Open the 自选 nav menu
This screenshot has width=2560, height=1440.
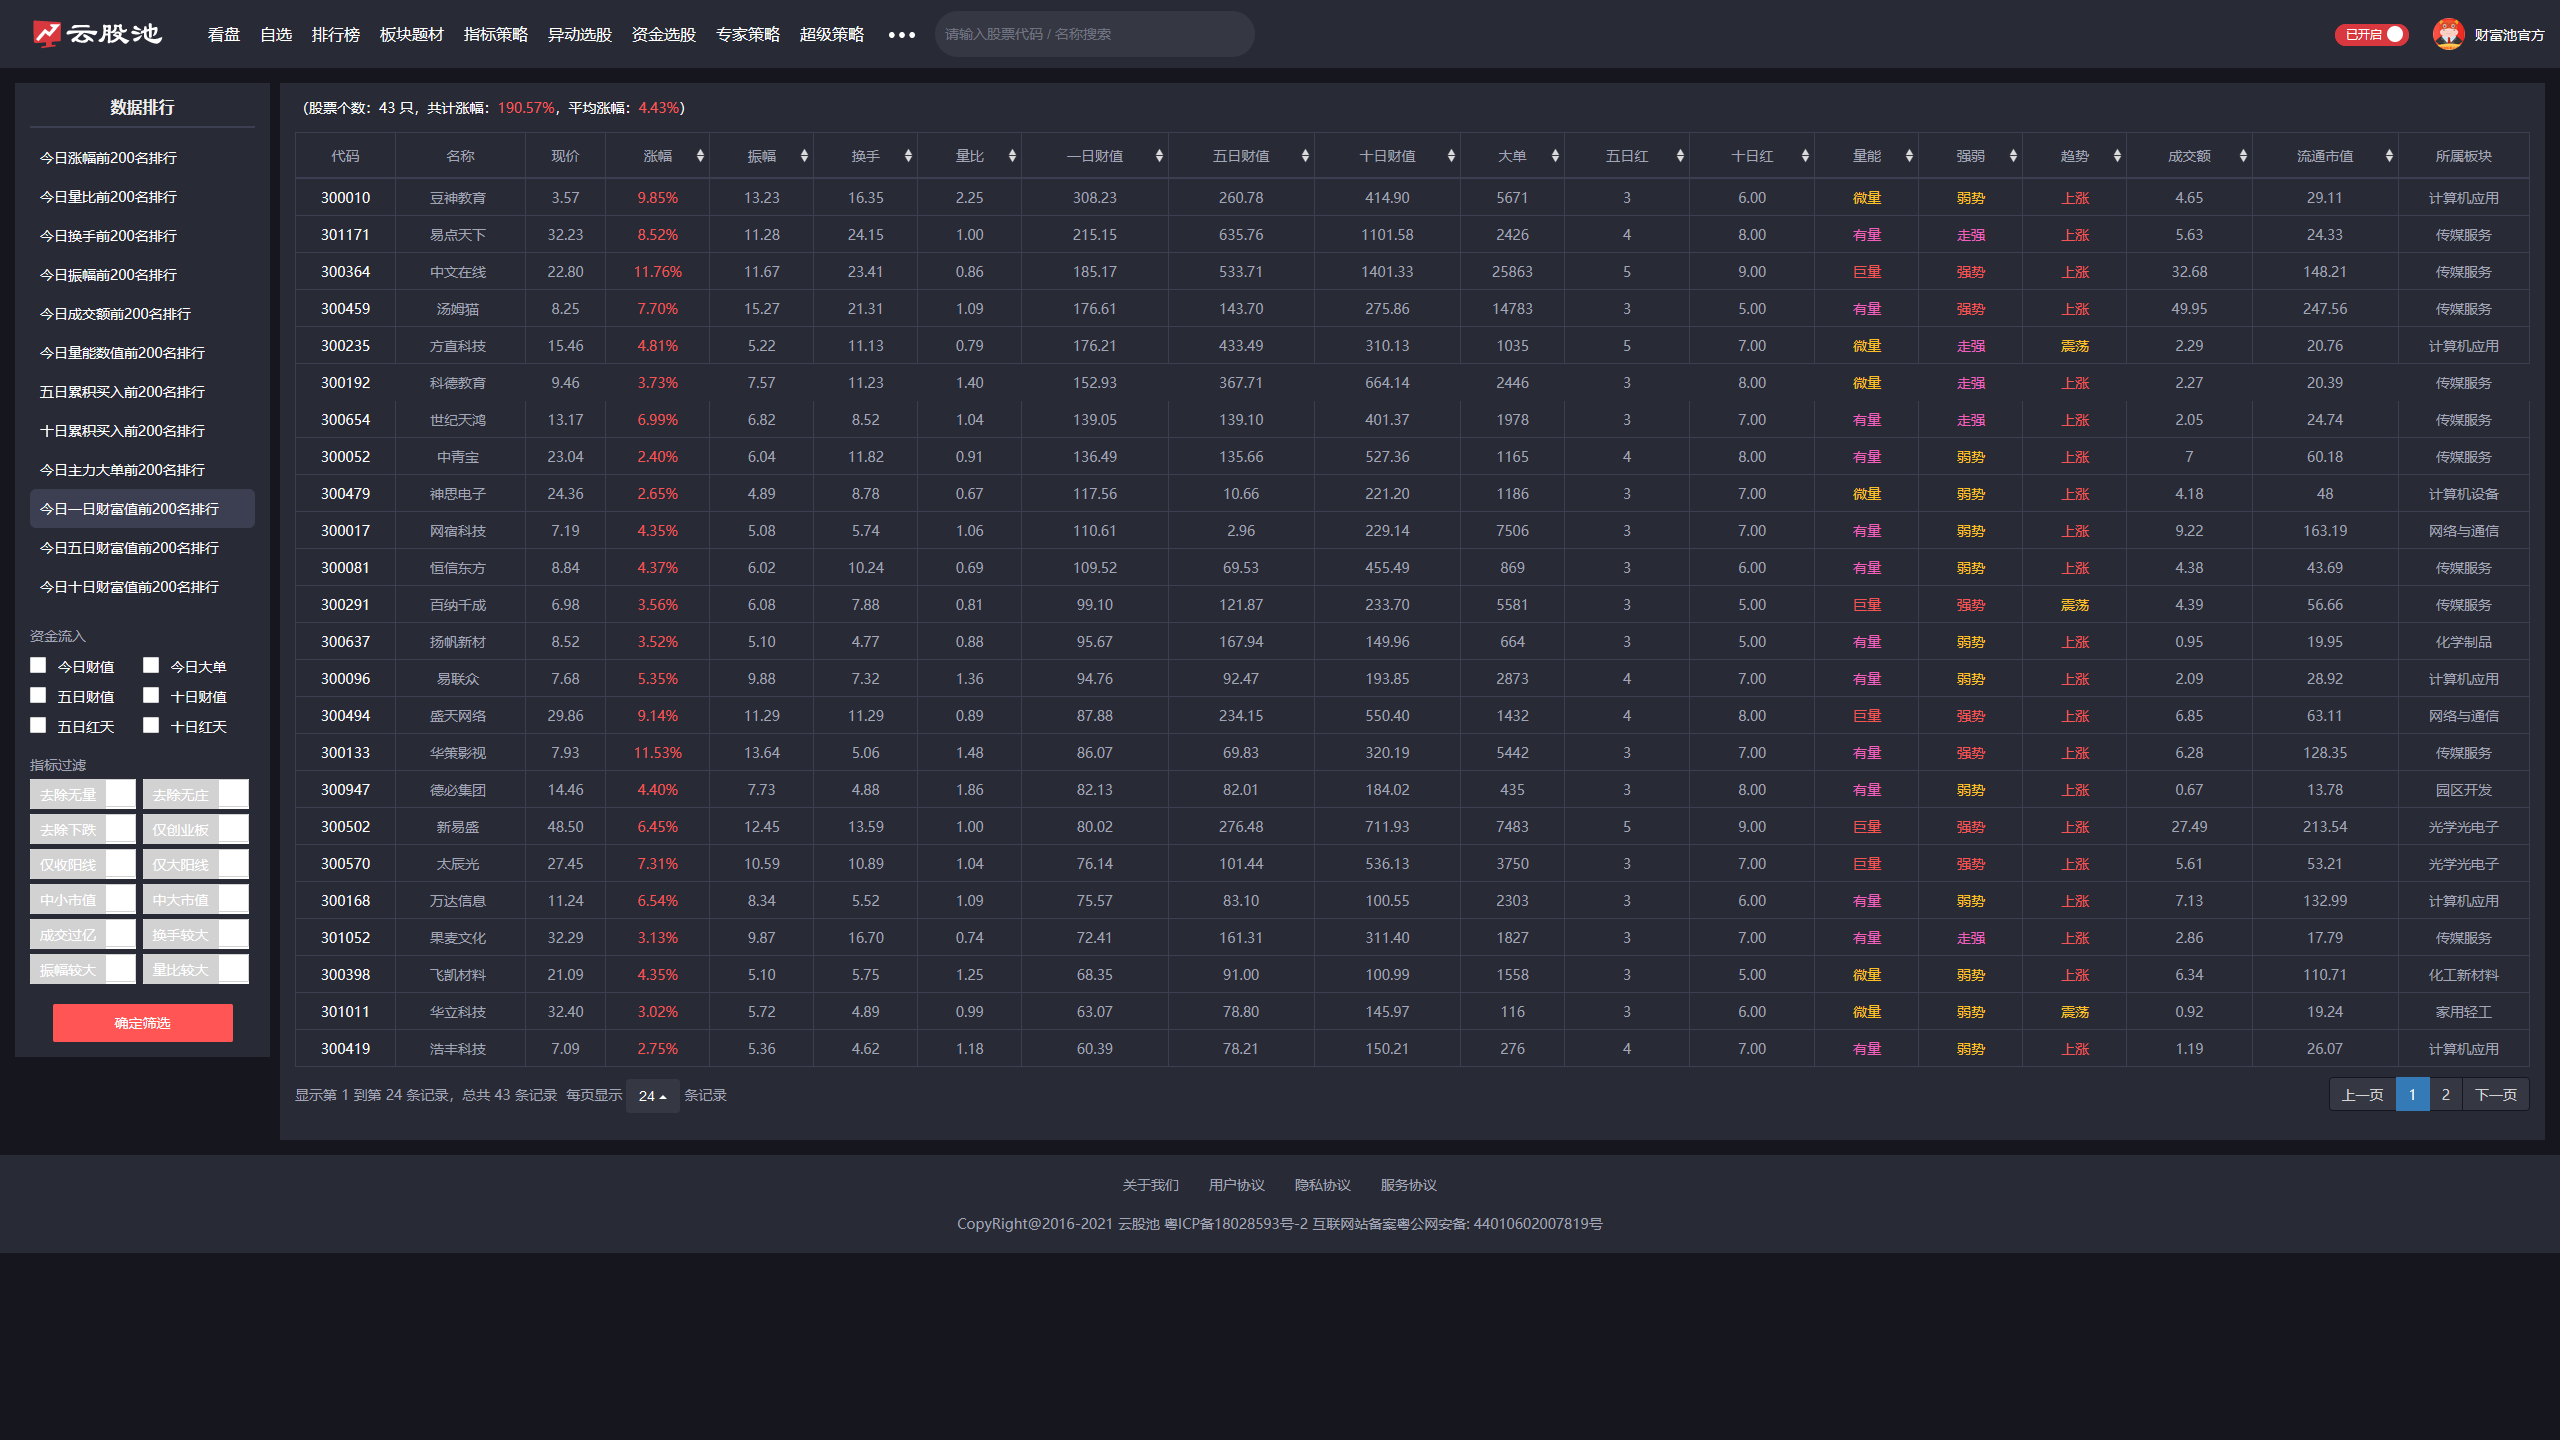(275, 35)
